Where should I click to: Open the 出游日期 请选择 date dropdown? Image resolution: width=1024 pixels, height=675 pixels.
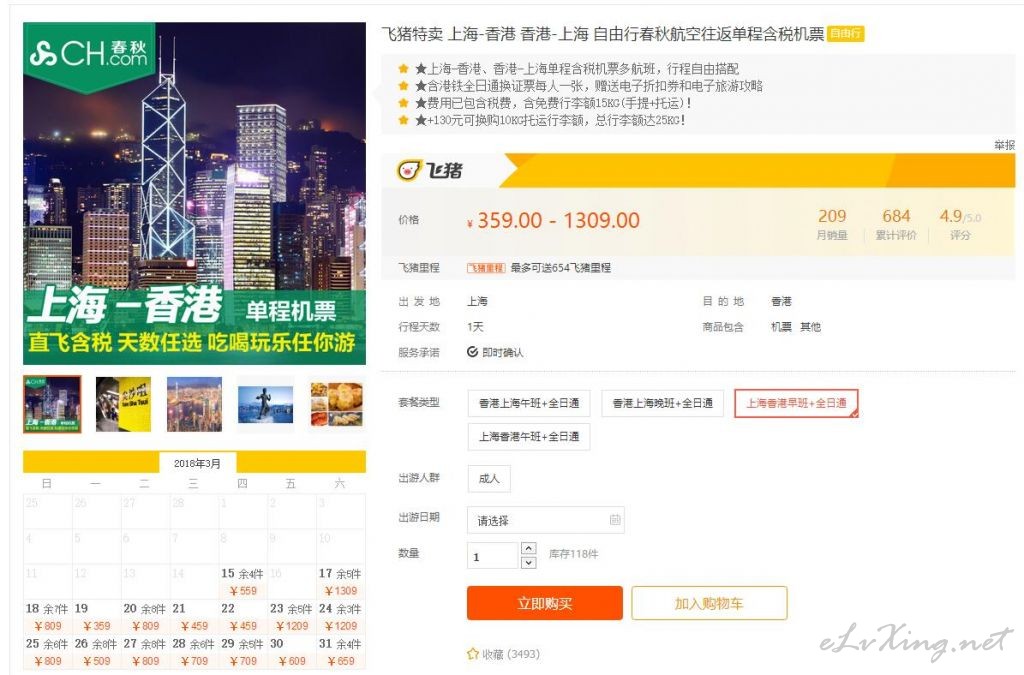[546, 520]
